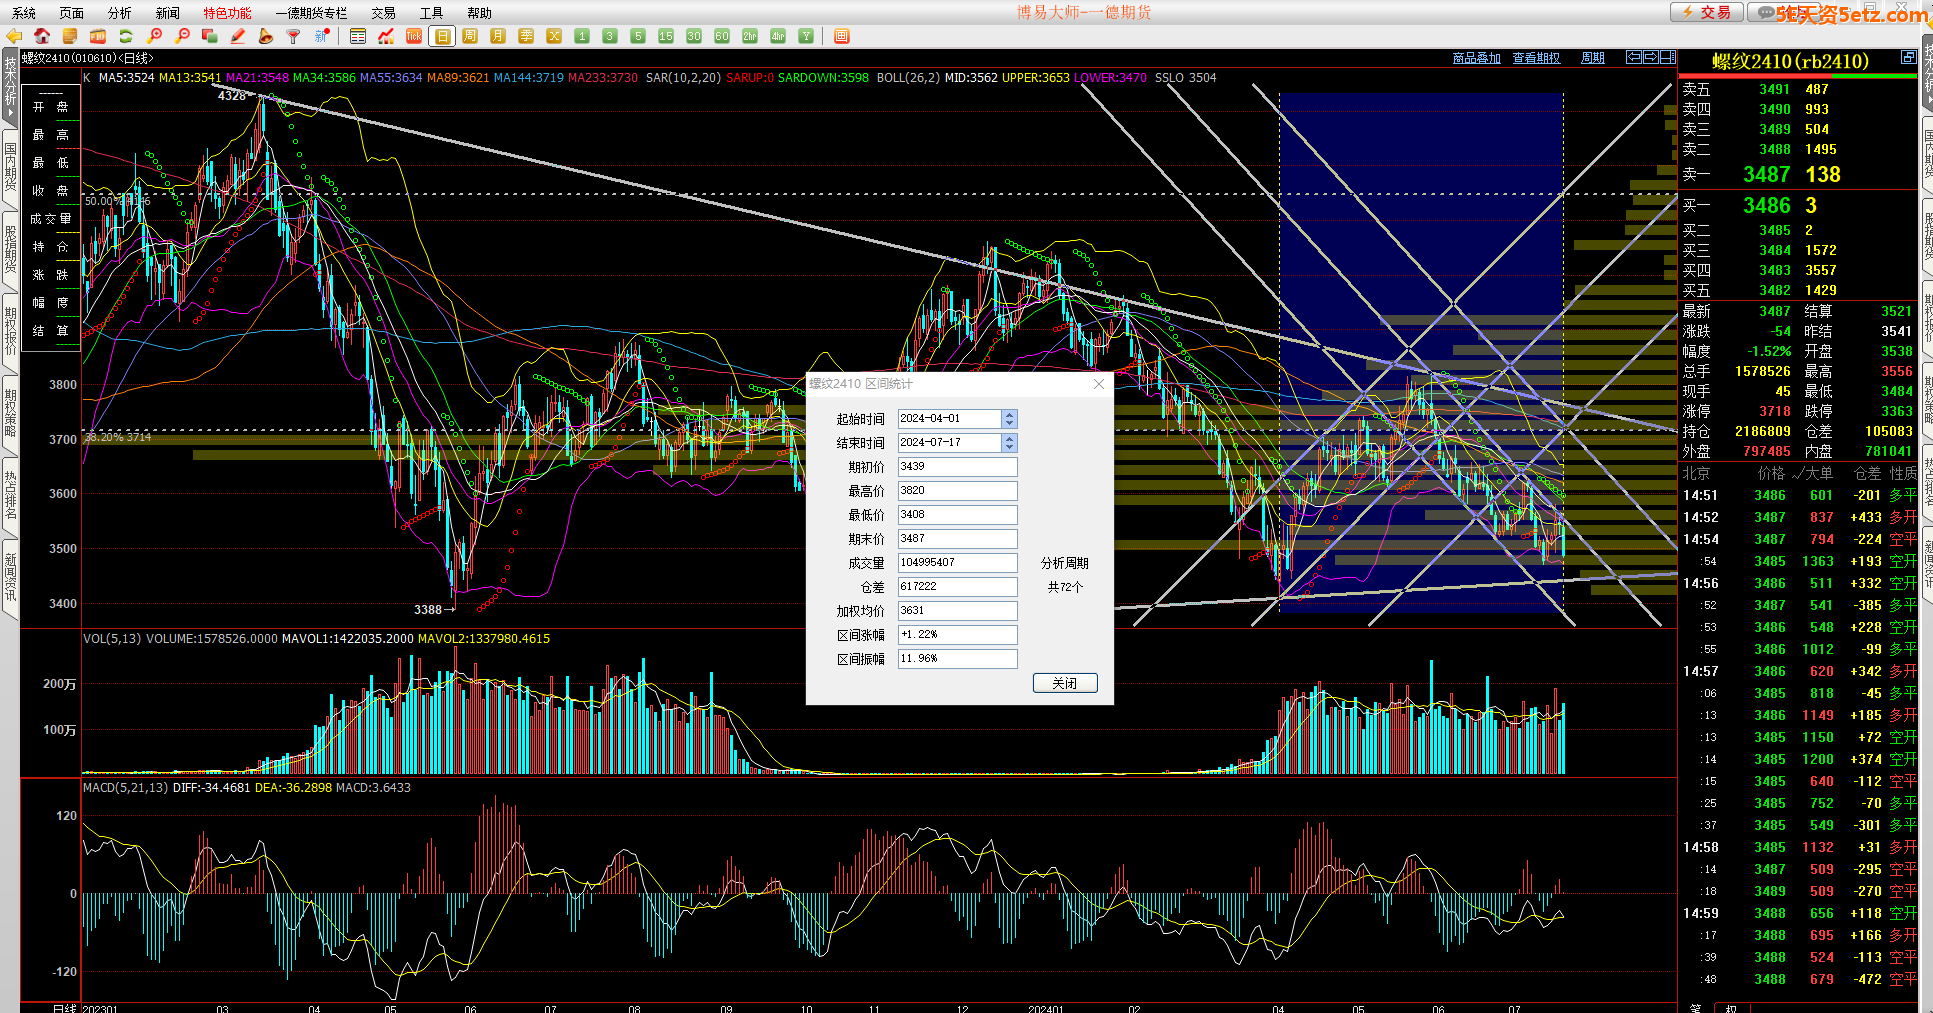This screenshot has height=1013, width=1933.
Task: Select the 5-minute period icon
Action: 638,36
